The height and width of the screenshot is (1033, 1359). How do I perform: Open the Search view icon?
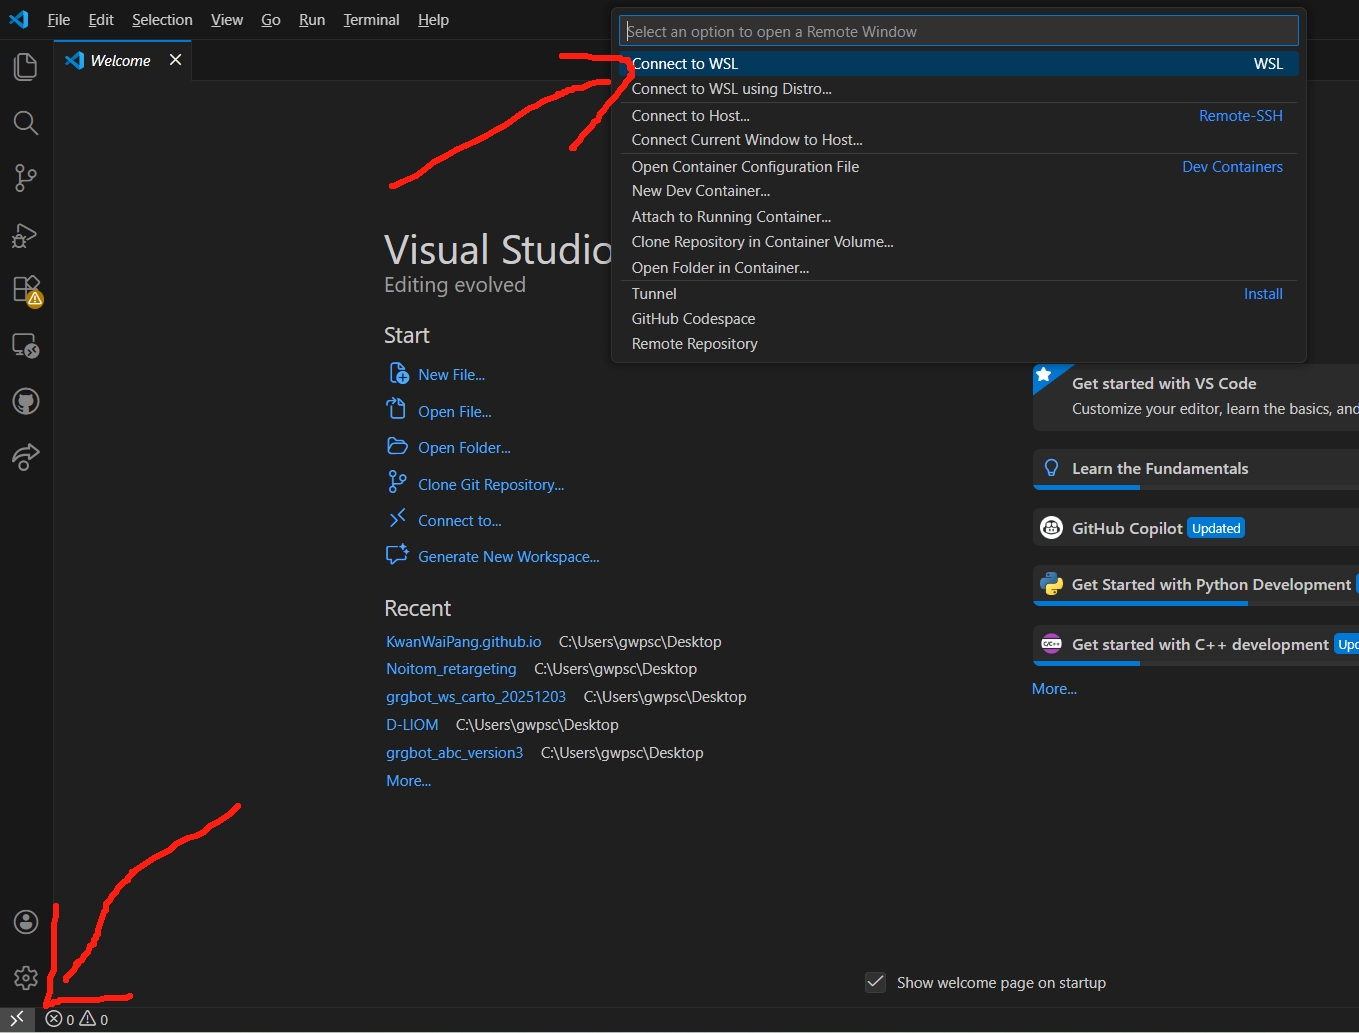coord(26,123)
